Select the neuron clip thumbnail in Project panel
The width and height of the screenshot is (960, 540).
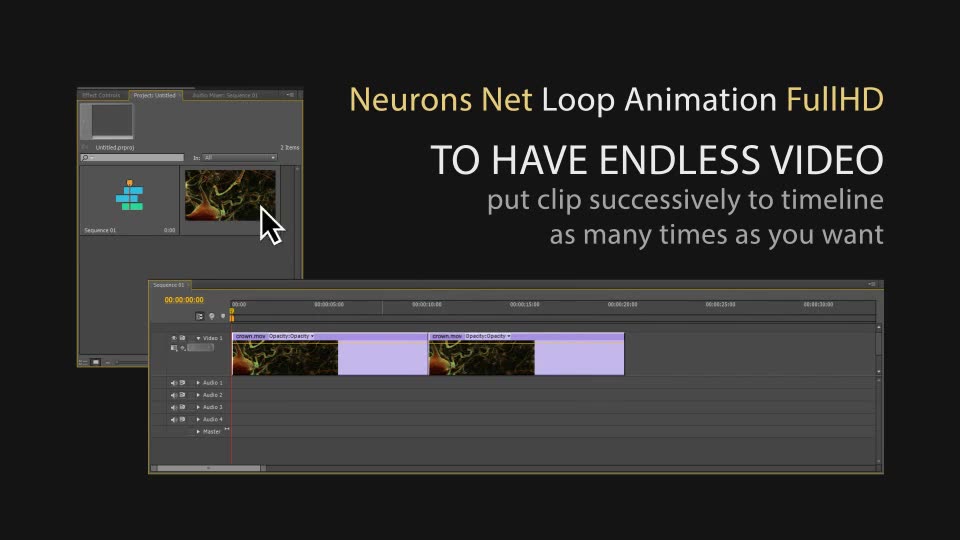pos(230,195)
